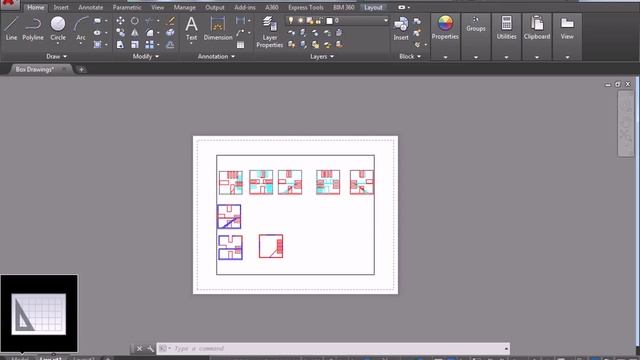Expand the Layers panel
Viewport: 640px width, 360px height.
(x=322, y=56)
